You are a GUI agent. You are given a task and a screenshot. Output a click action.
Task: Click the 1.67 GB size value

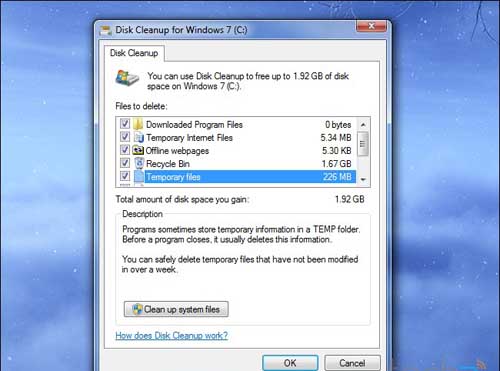[336, 164]
